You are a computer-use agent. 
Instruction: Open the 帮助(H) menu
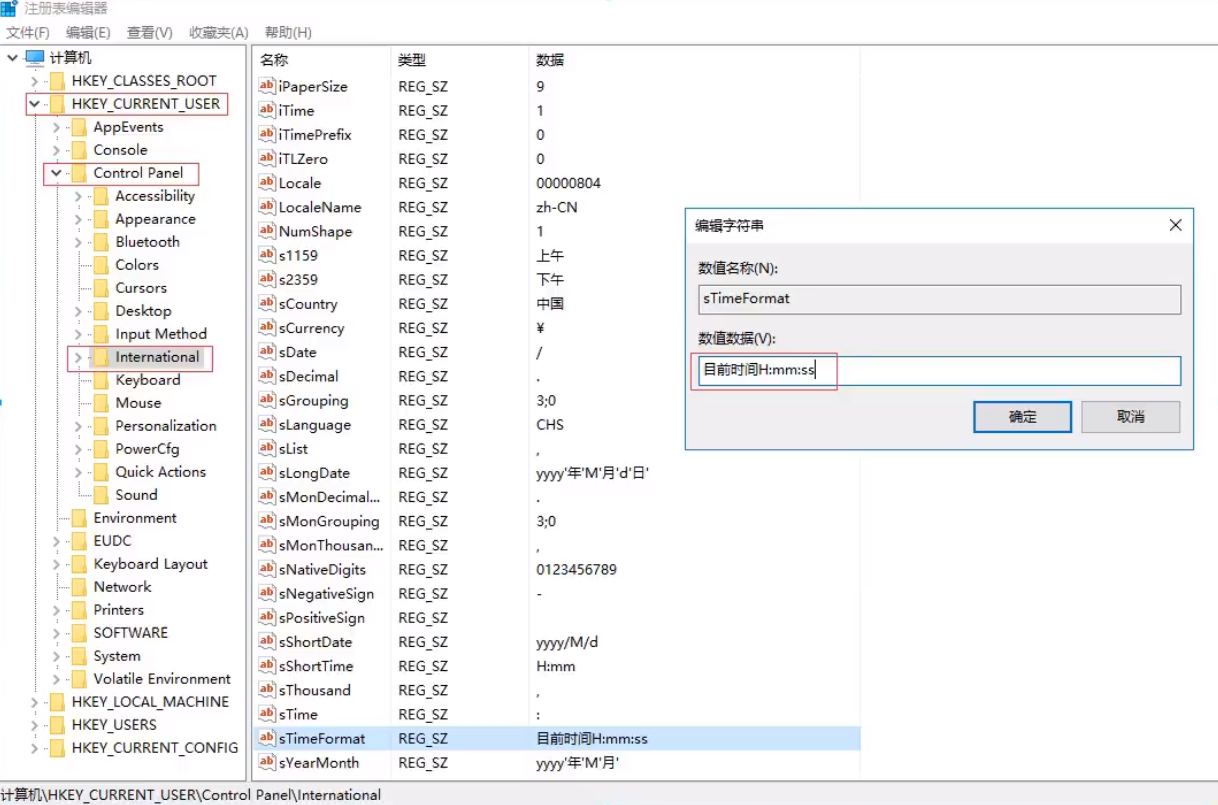click(x=288, y=33)
